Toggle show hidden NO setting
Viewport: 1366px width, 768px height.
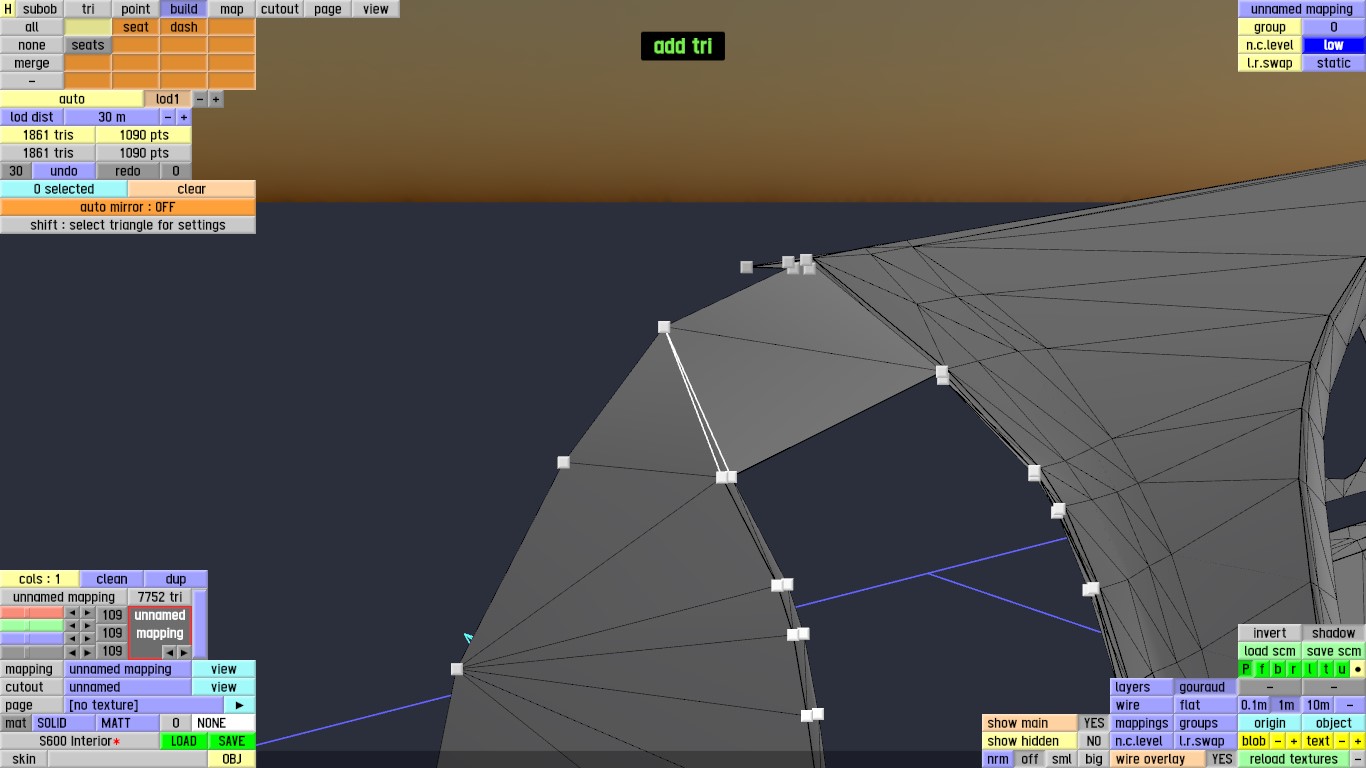tap(1094, 741)
